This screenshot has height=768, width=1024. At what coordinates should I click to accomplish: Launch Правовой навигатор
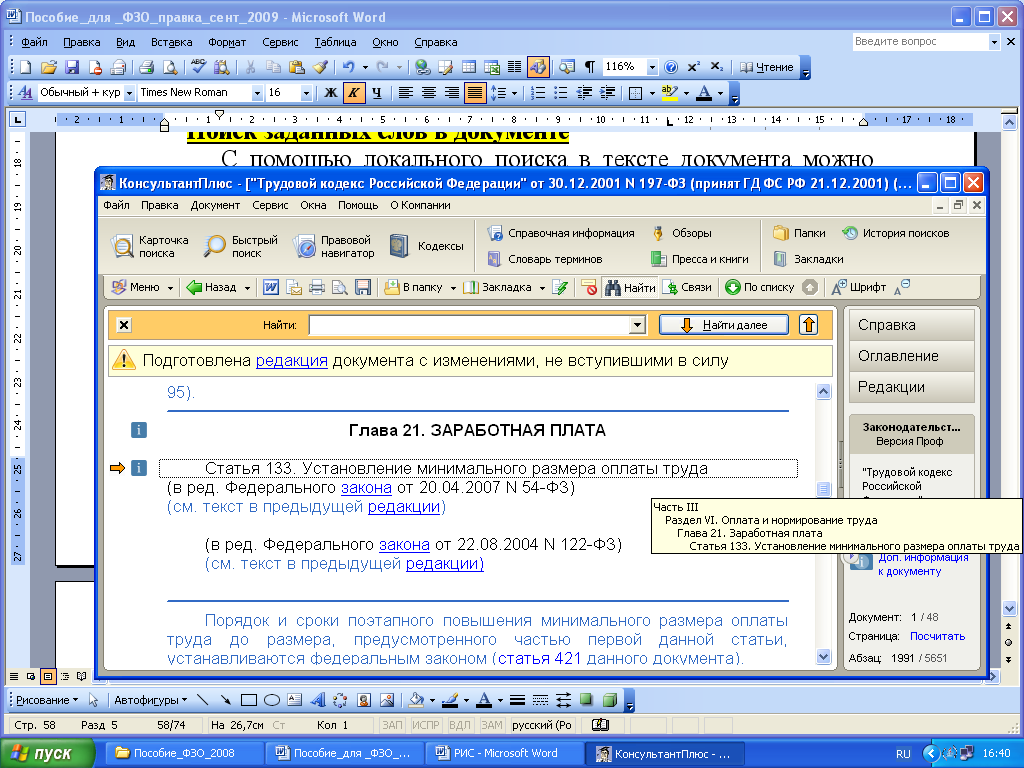click(x=334, y=246)
